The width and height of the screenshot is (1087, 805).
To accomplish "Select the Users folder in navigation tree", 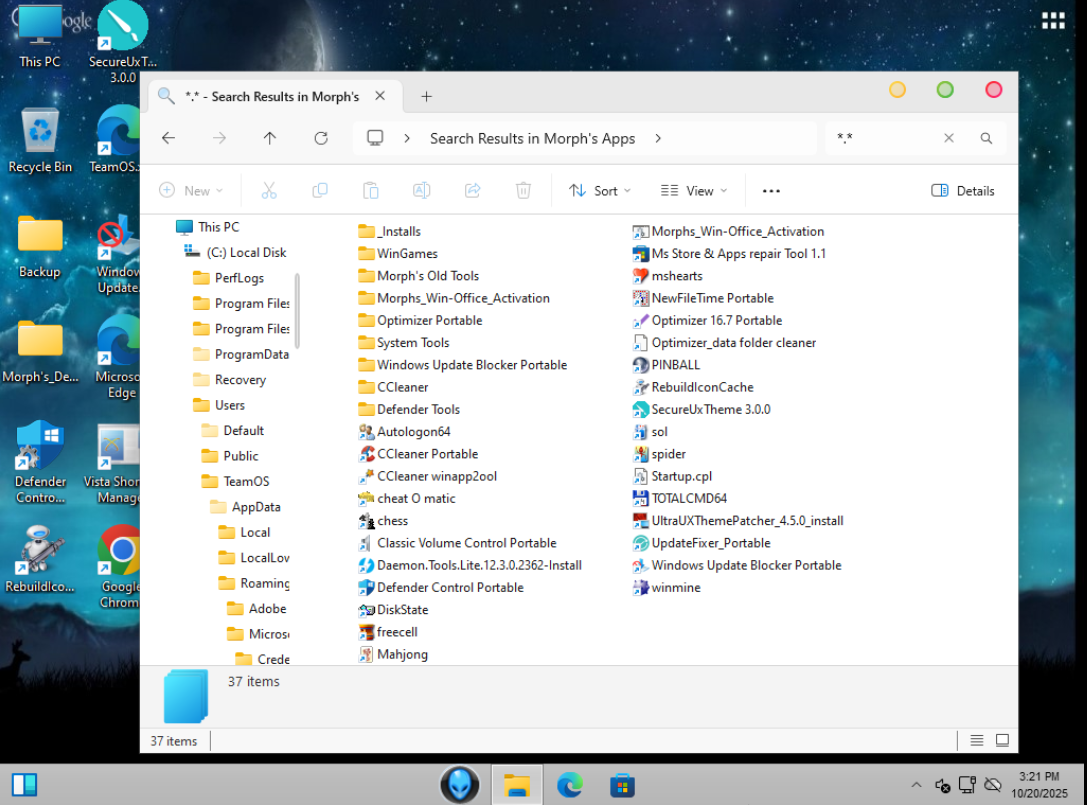I will click(229, 405).
